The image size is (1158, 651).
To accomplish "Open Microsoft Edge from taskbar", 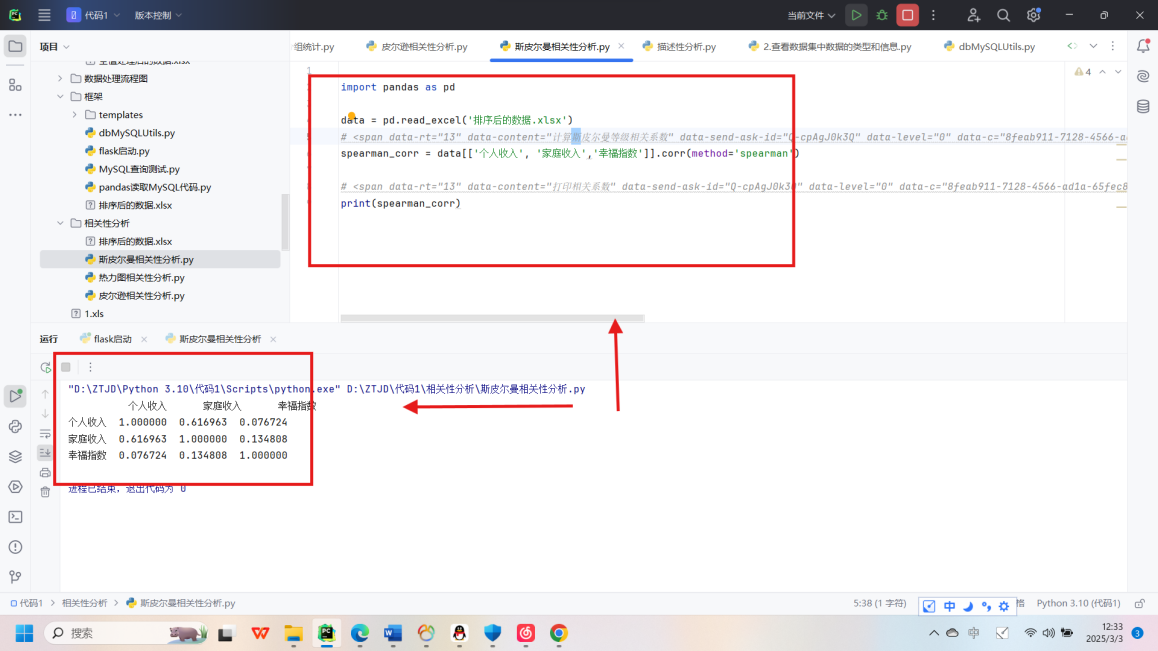I will [360, 633].
